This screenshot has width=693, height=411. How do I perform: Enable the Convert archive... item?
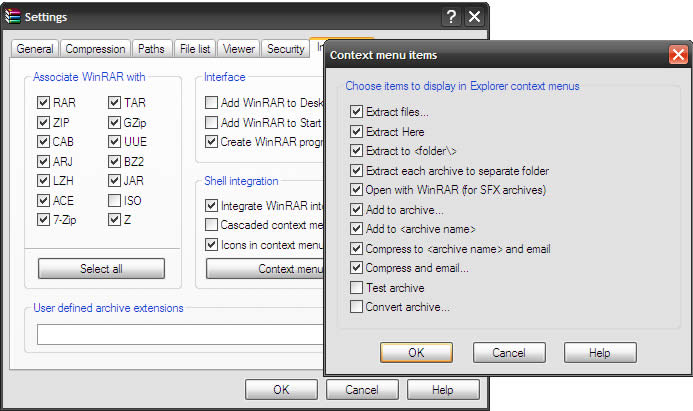tap(356, 306)
